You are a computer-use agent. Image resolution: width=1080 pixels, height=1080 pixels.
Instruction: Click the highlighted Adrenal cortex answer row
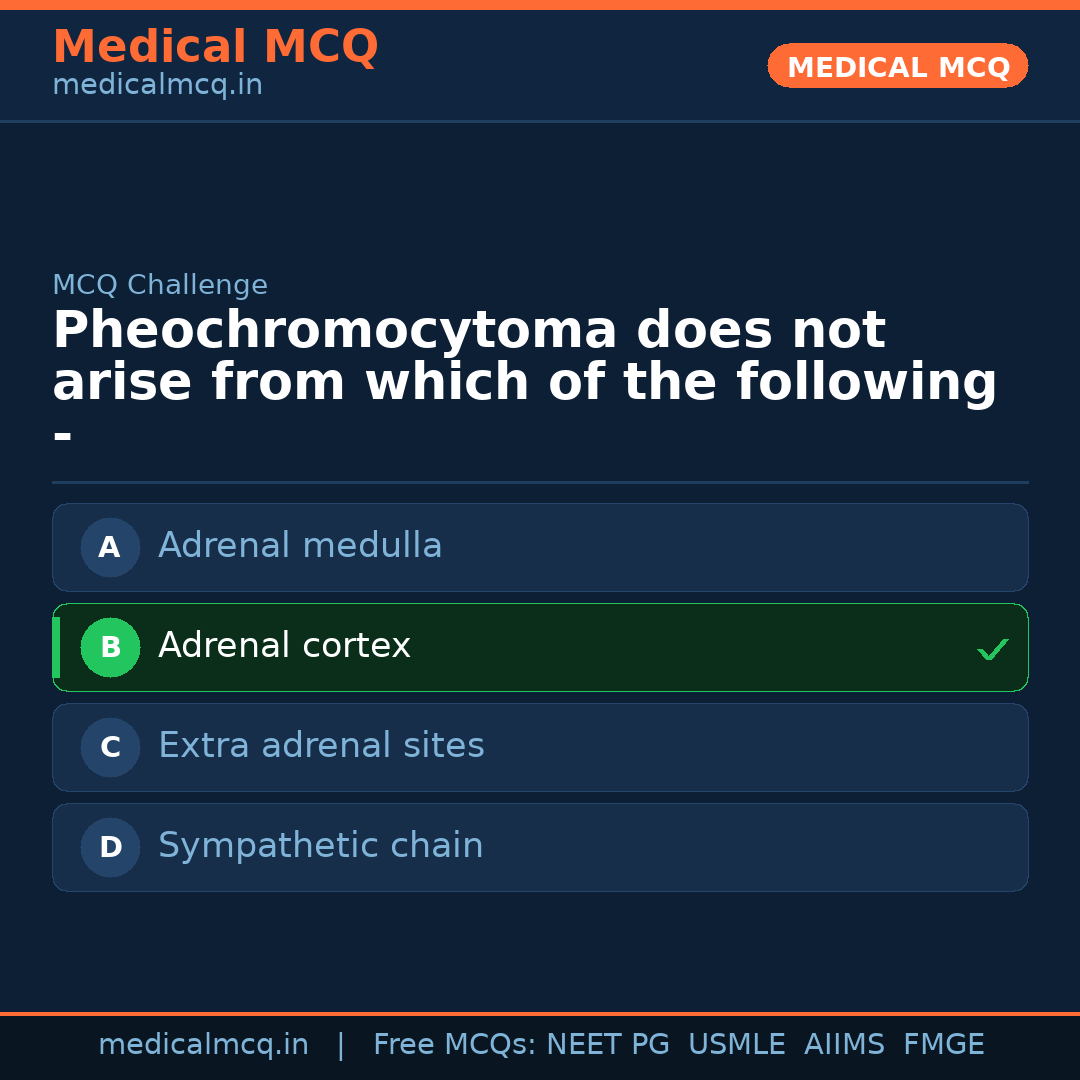tap(540, 647)
